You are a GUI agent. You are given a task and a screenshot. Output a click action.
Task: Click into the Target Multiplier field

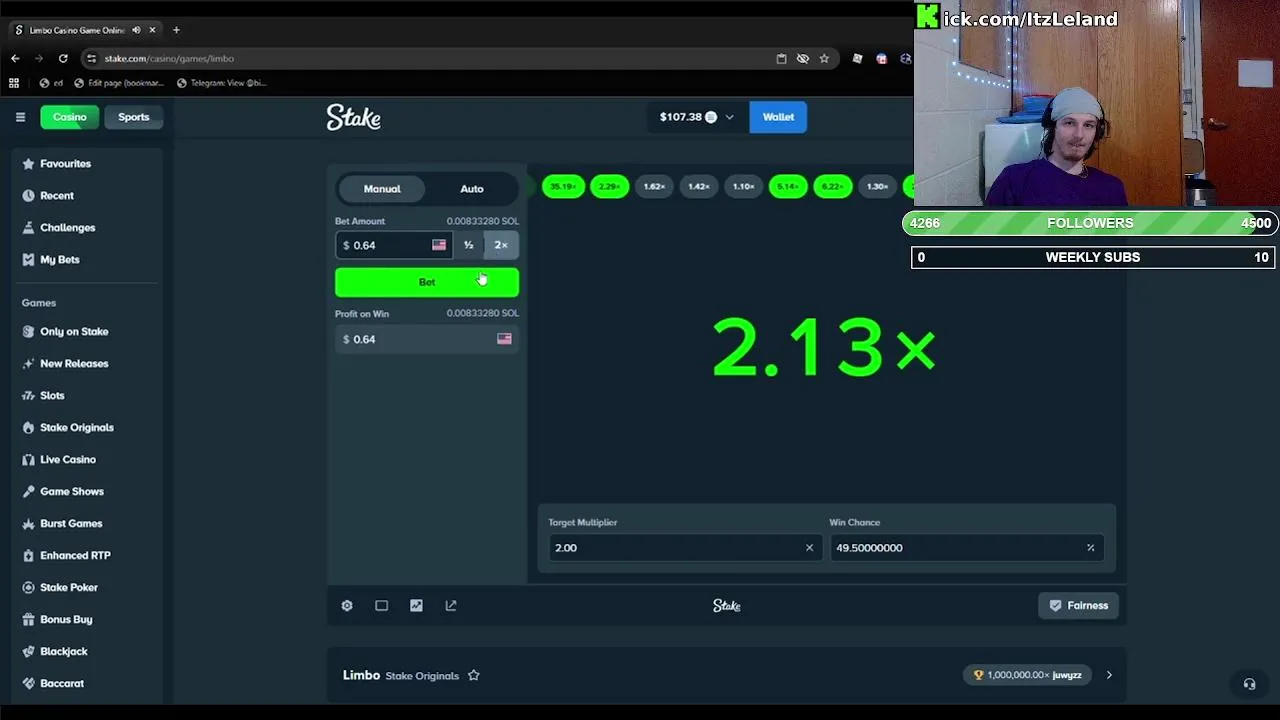pyautogui.click(x=685, y=548)
